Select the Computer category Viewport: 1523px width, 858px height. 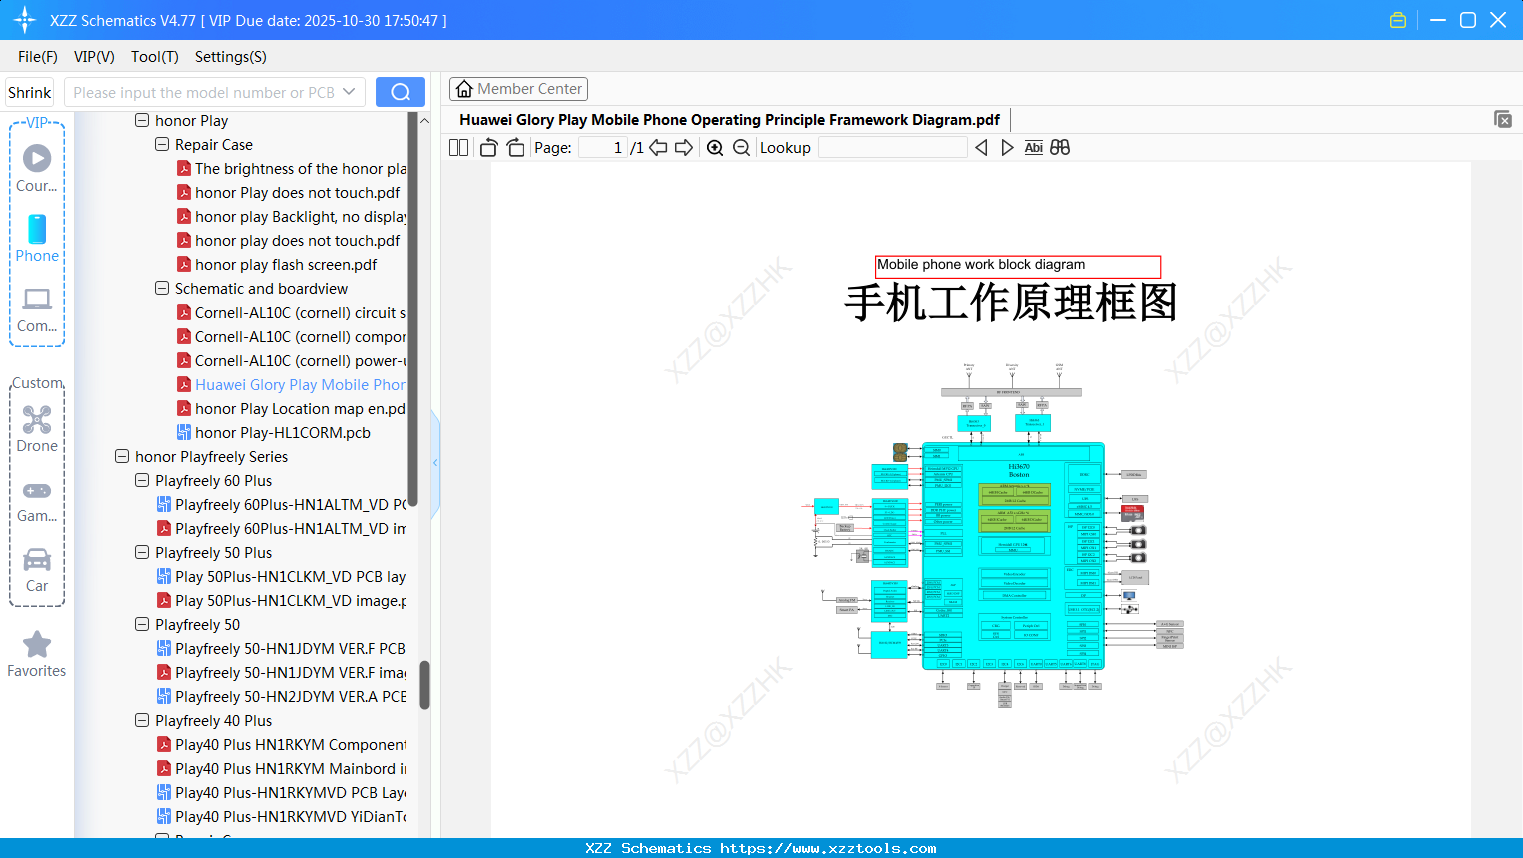click(x=37, y=310)
